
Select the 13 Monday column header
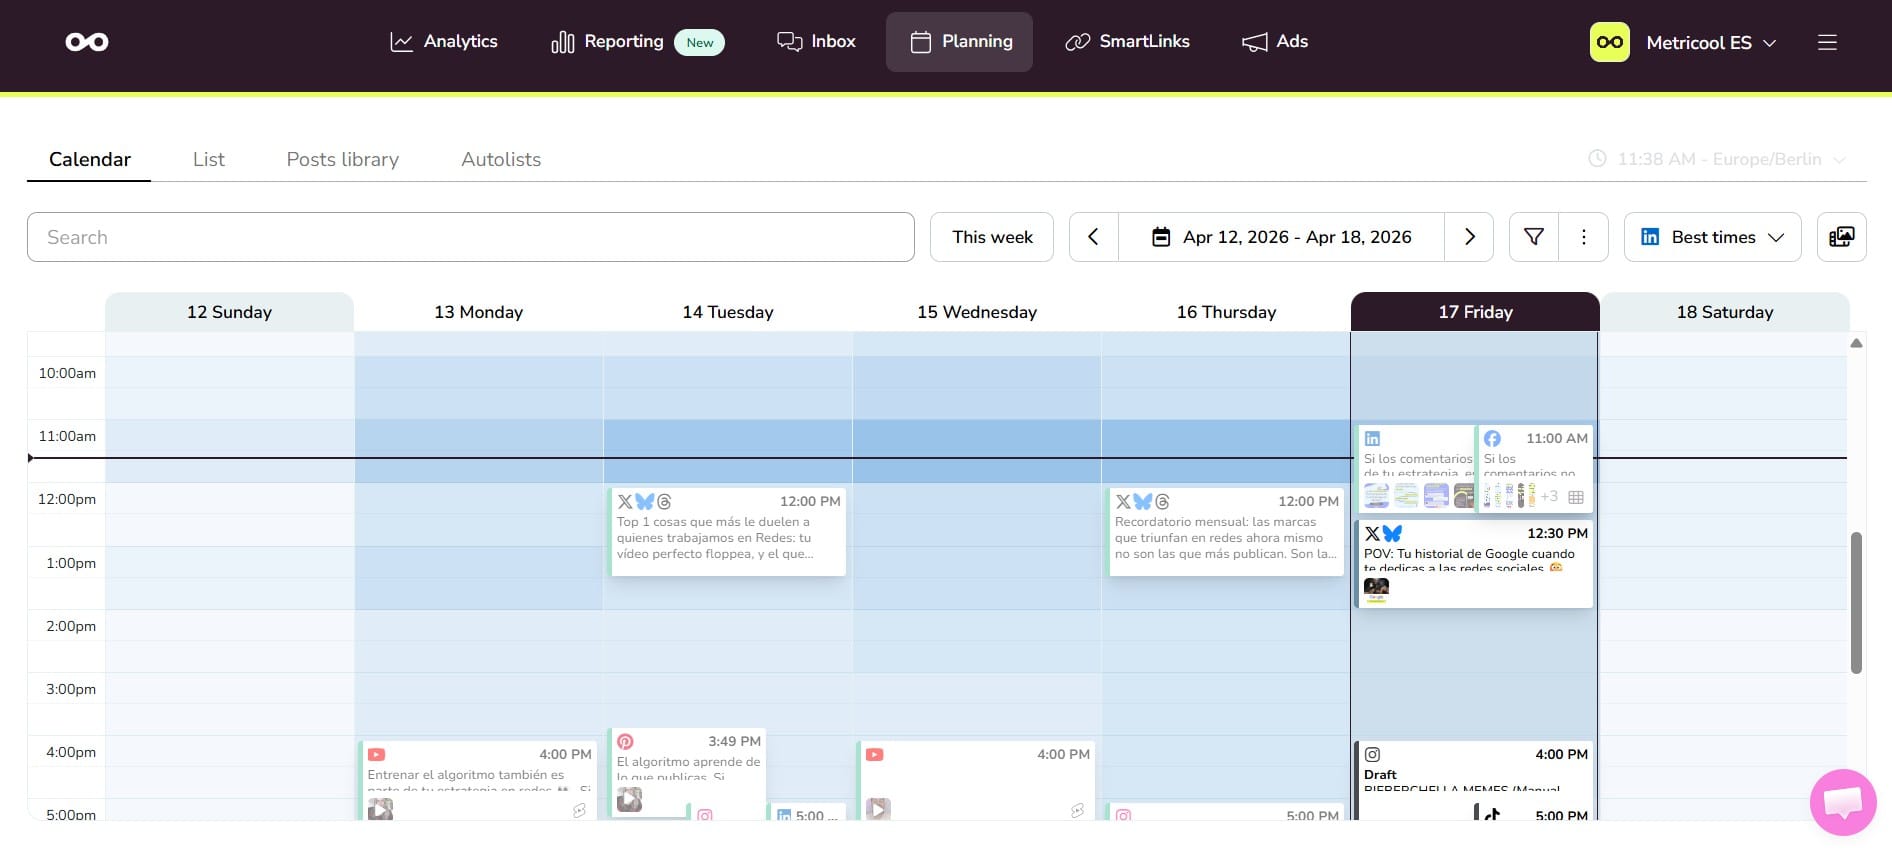[x=478, y=312]
